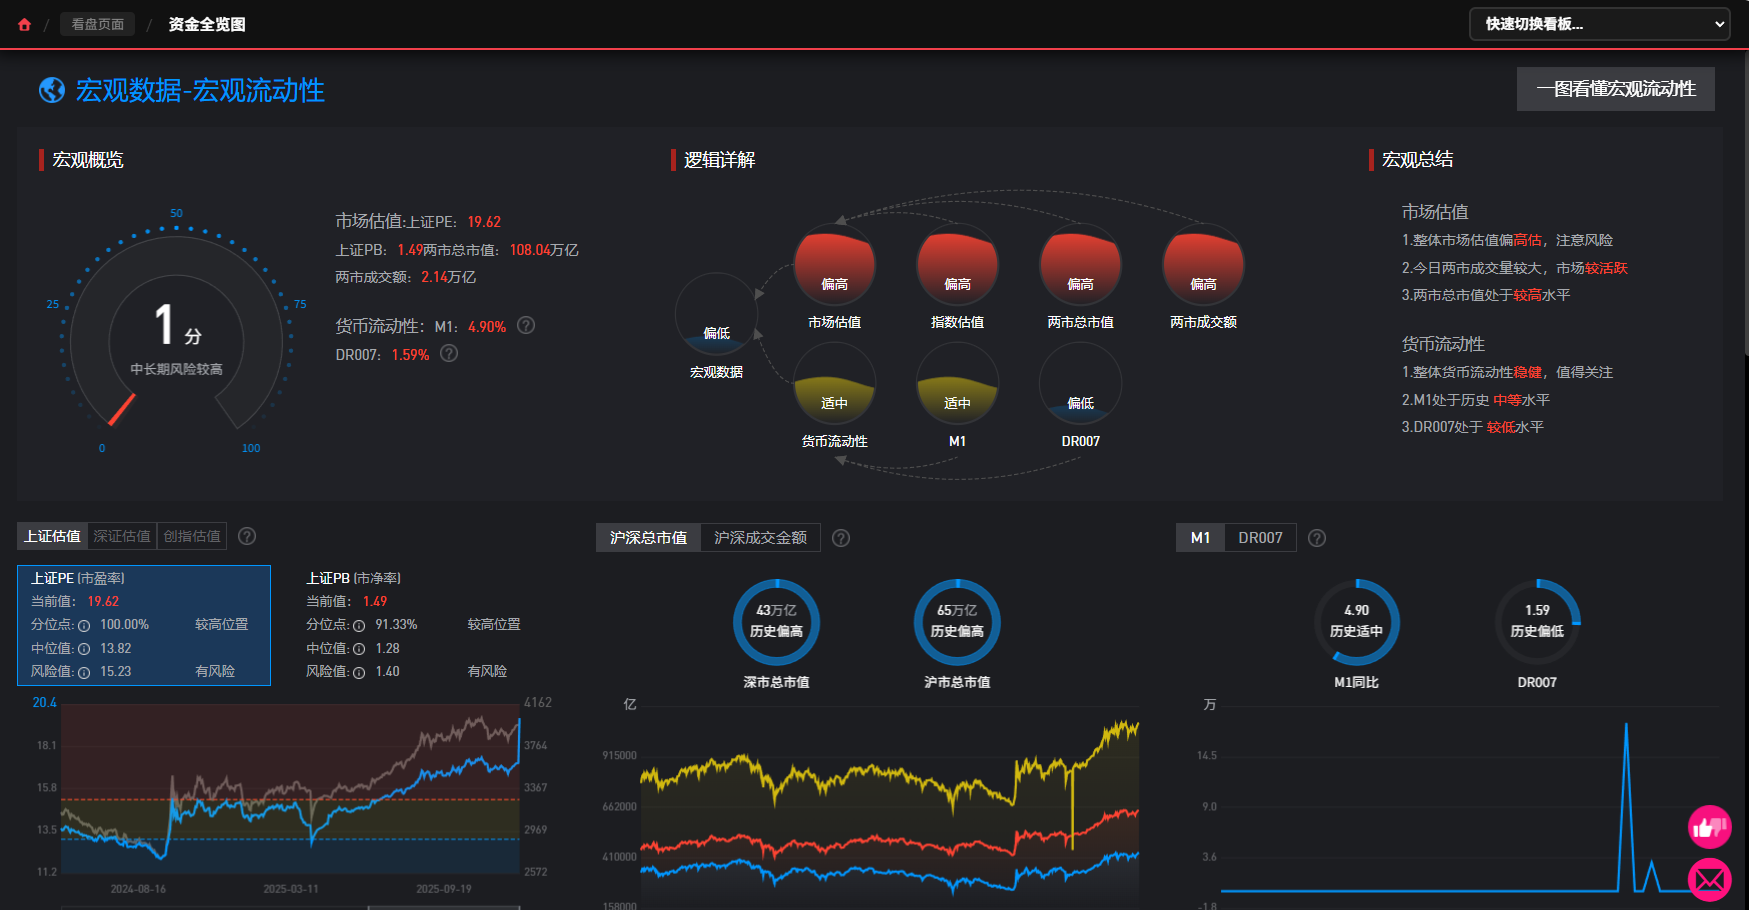Switch to the 深证估值 tab
The image size is (1749, 910).
coord(122,536)
